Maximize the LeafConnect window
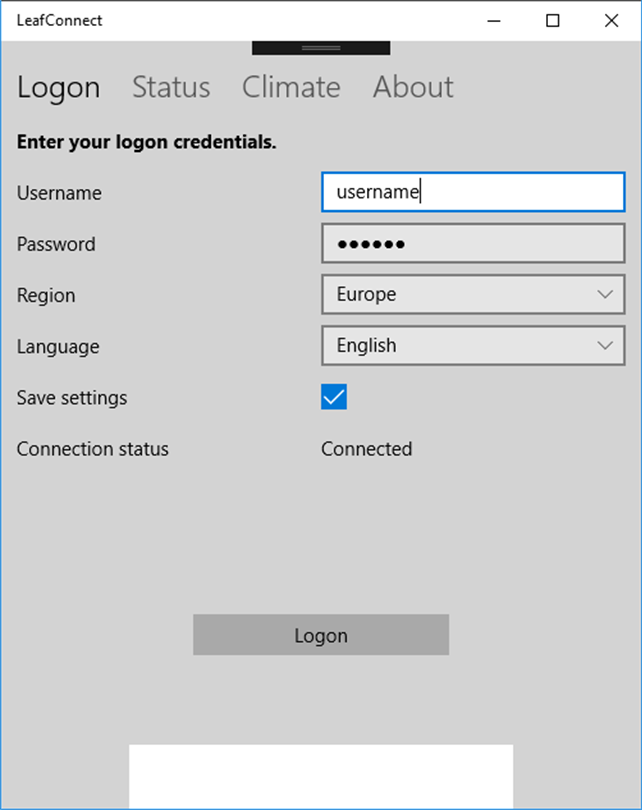642x810 pixels. (x=553, y=21)
